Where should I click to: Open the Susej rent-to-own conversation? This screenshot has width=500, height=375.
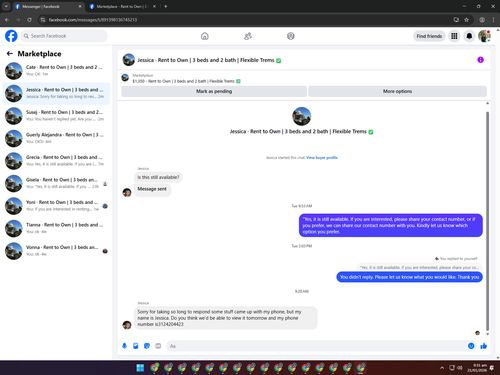tap(56, 116)
